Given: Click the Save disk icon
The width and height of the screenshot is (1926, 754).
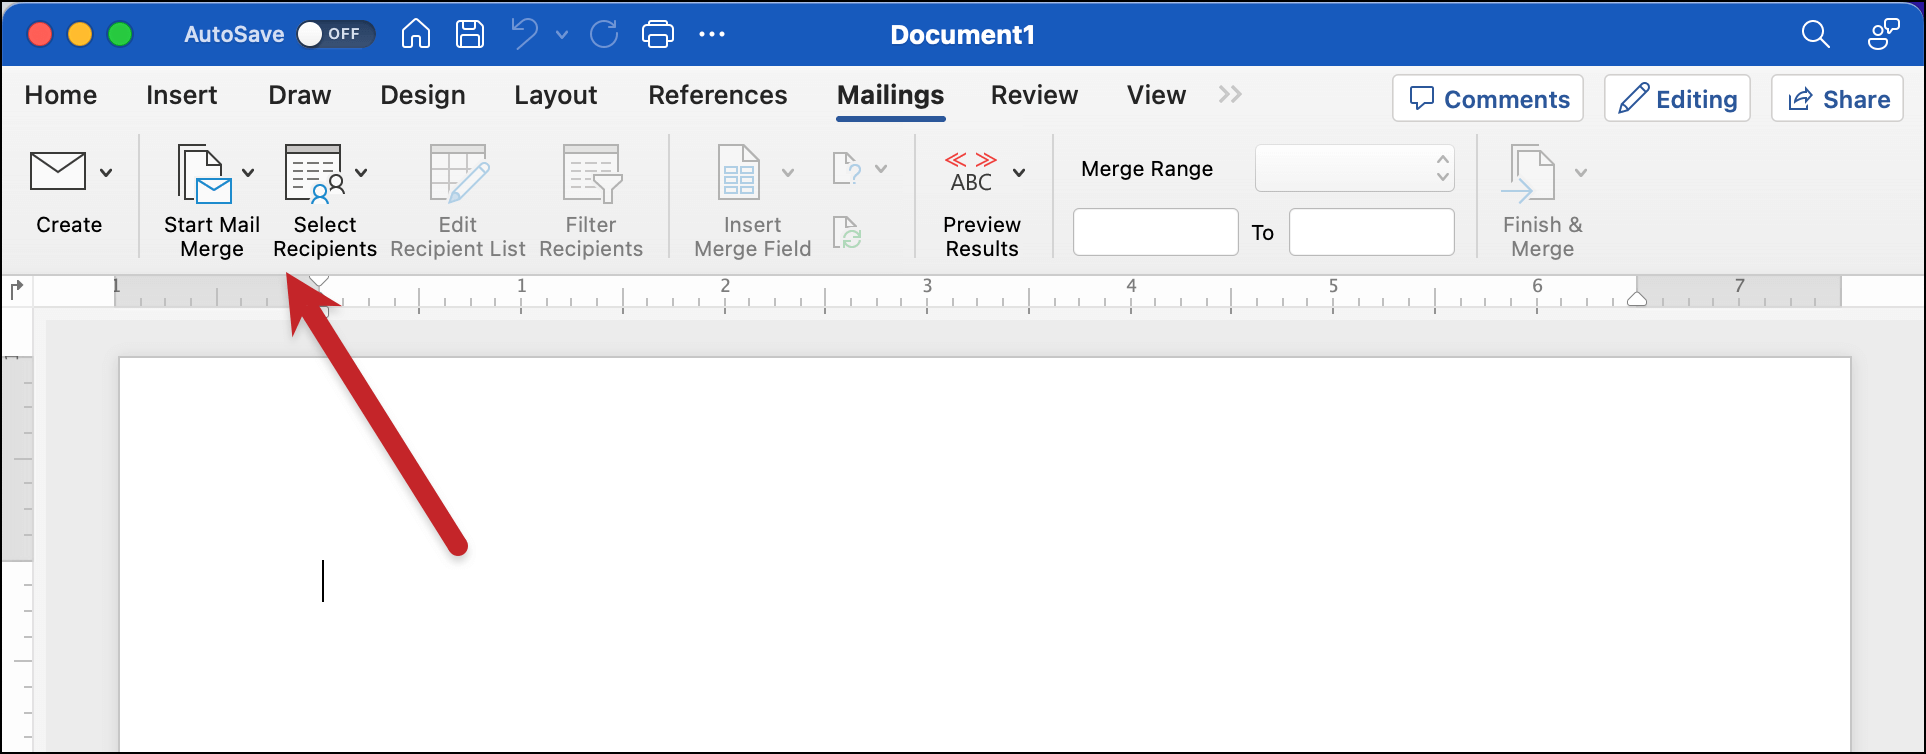Looking at the screenshot, I should (470, 35).
